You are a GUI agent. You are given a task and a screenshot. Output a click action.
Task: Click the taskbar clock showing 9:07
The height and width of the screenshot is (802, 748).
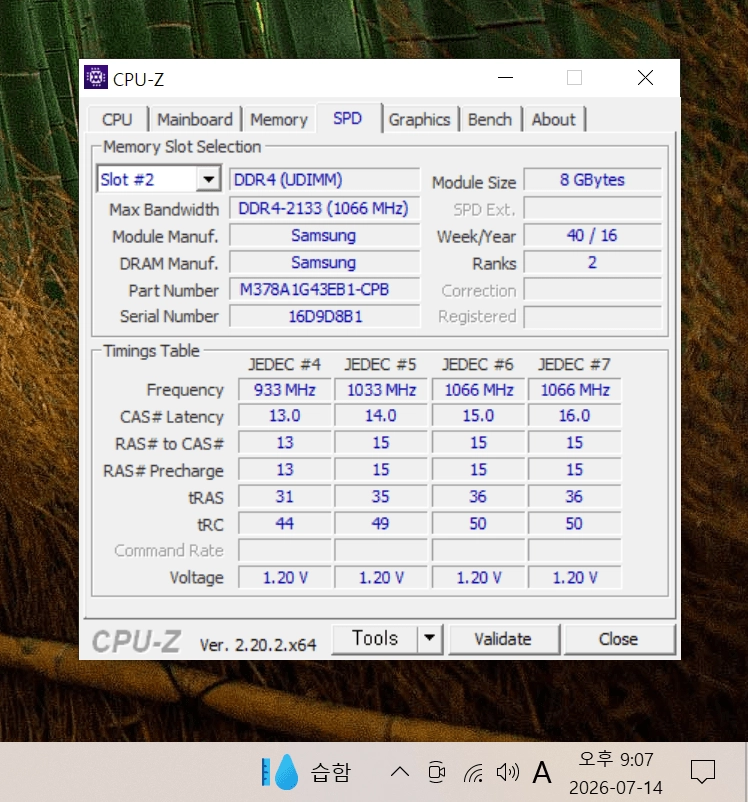pos(615,773)
